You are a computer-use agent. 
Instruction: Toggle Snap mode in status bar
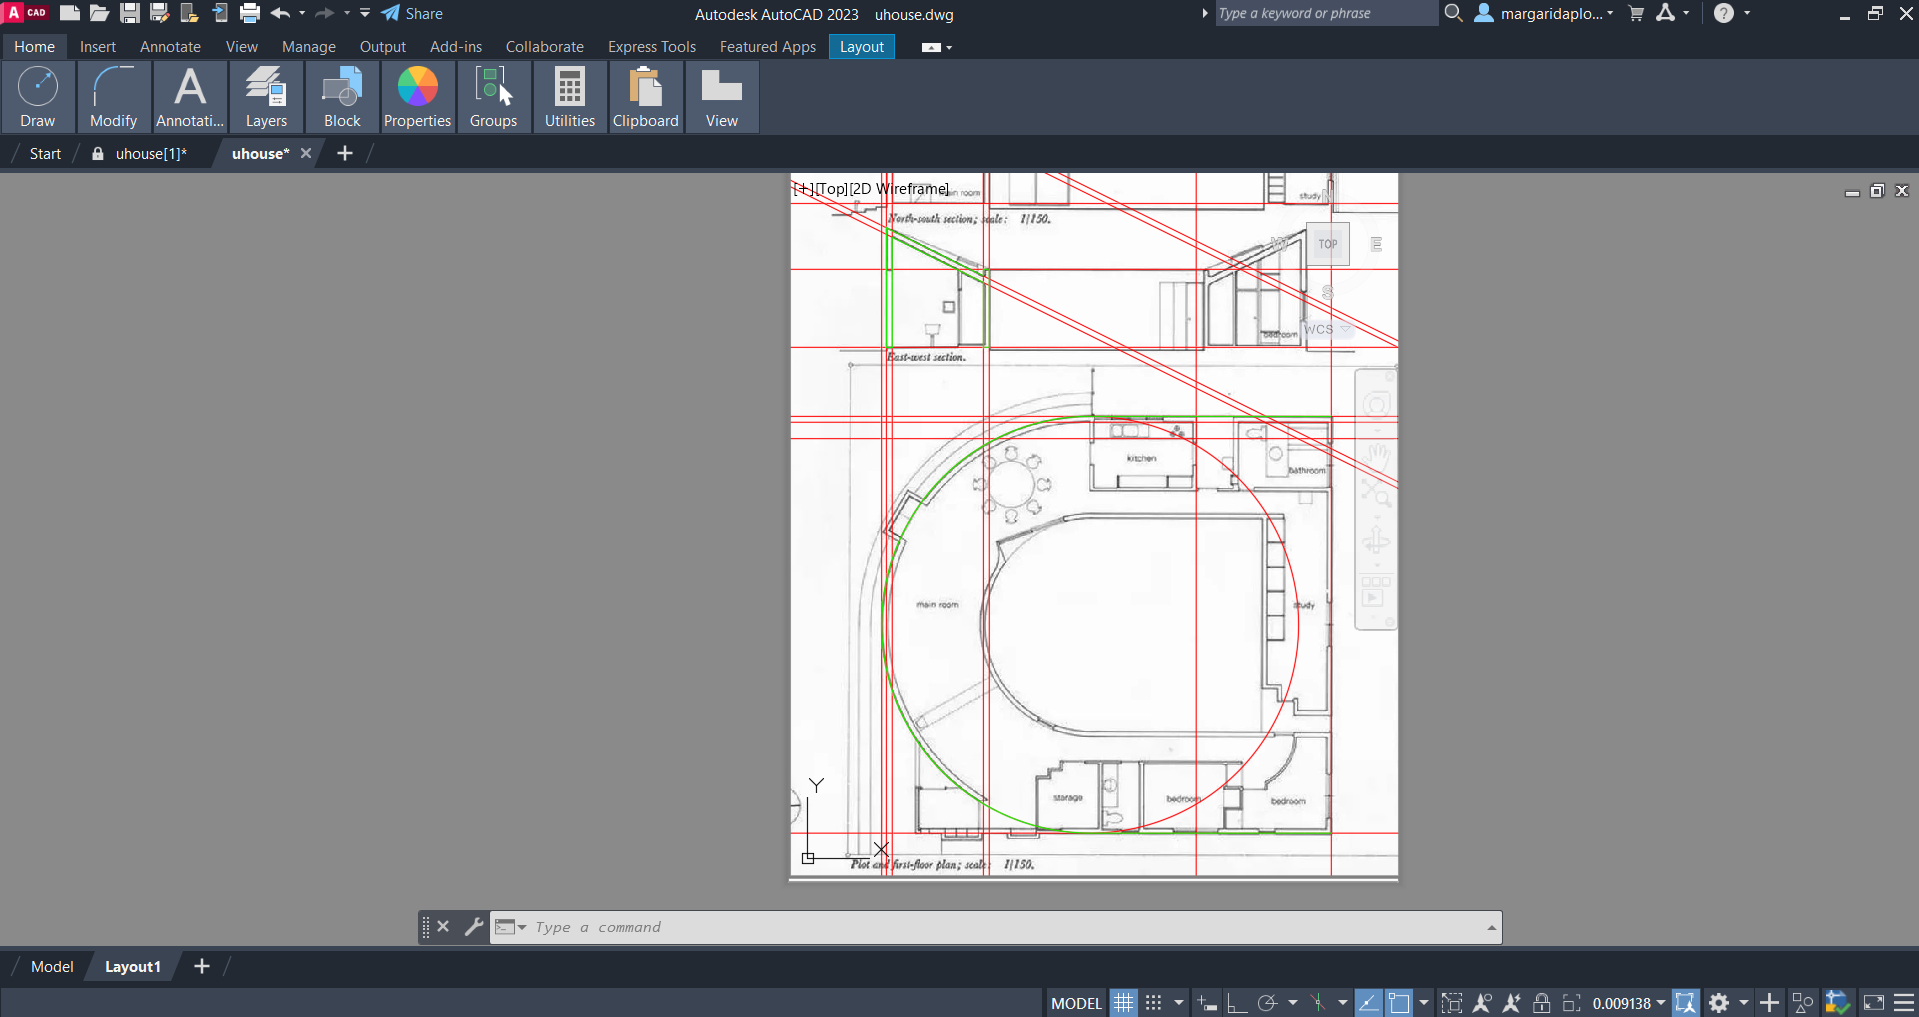pos(1154,1003)
